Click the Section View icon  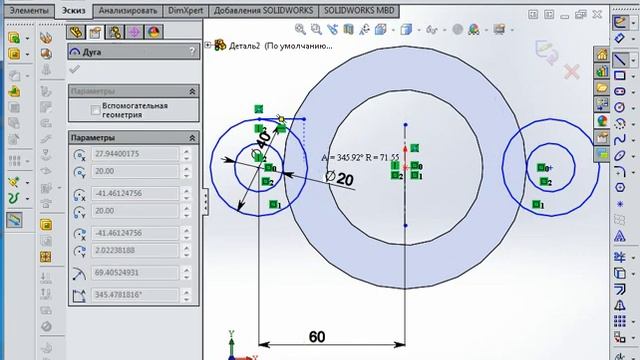pos(349,29)
